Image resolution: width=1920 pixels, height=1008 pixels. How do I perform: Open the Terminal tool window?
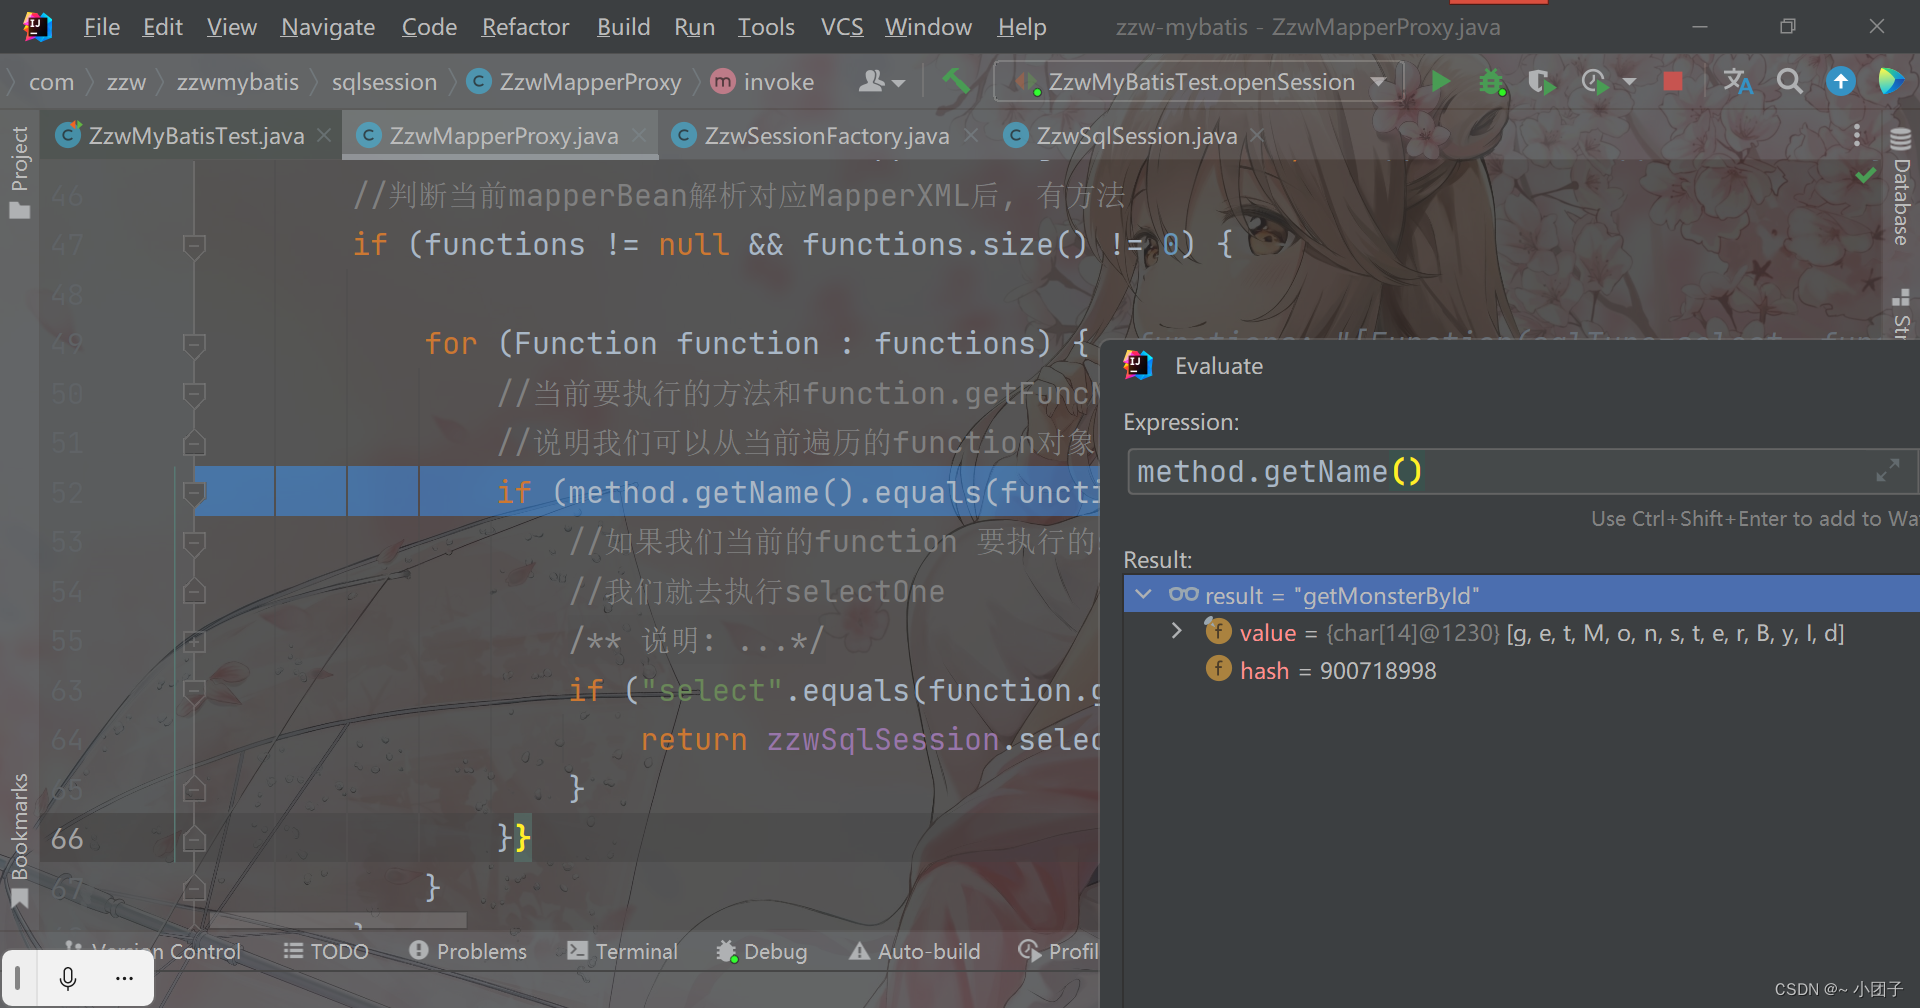pyautogui.click(x=622, y=951)
